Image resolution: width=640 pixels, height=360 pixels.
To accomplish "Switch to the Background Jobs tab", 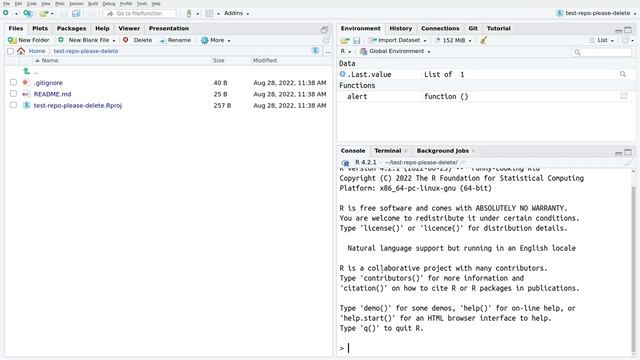I will (442, 151).
